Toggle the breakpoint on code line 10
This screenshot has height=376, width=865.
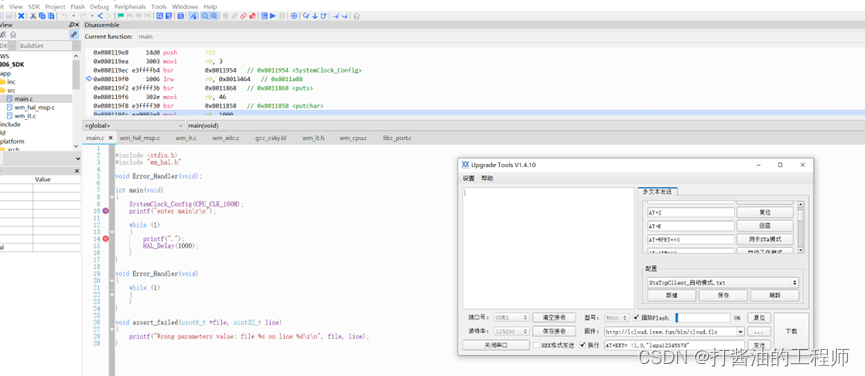coord(105,211)
